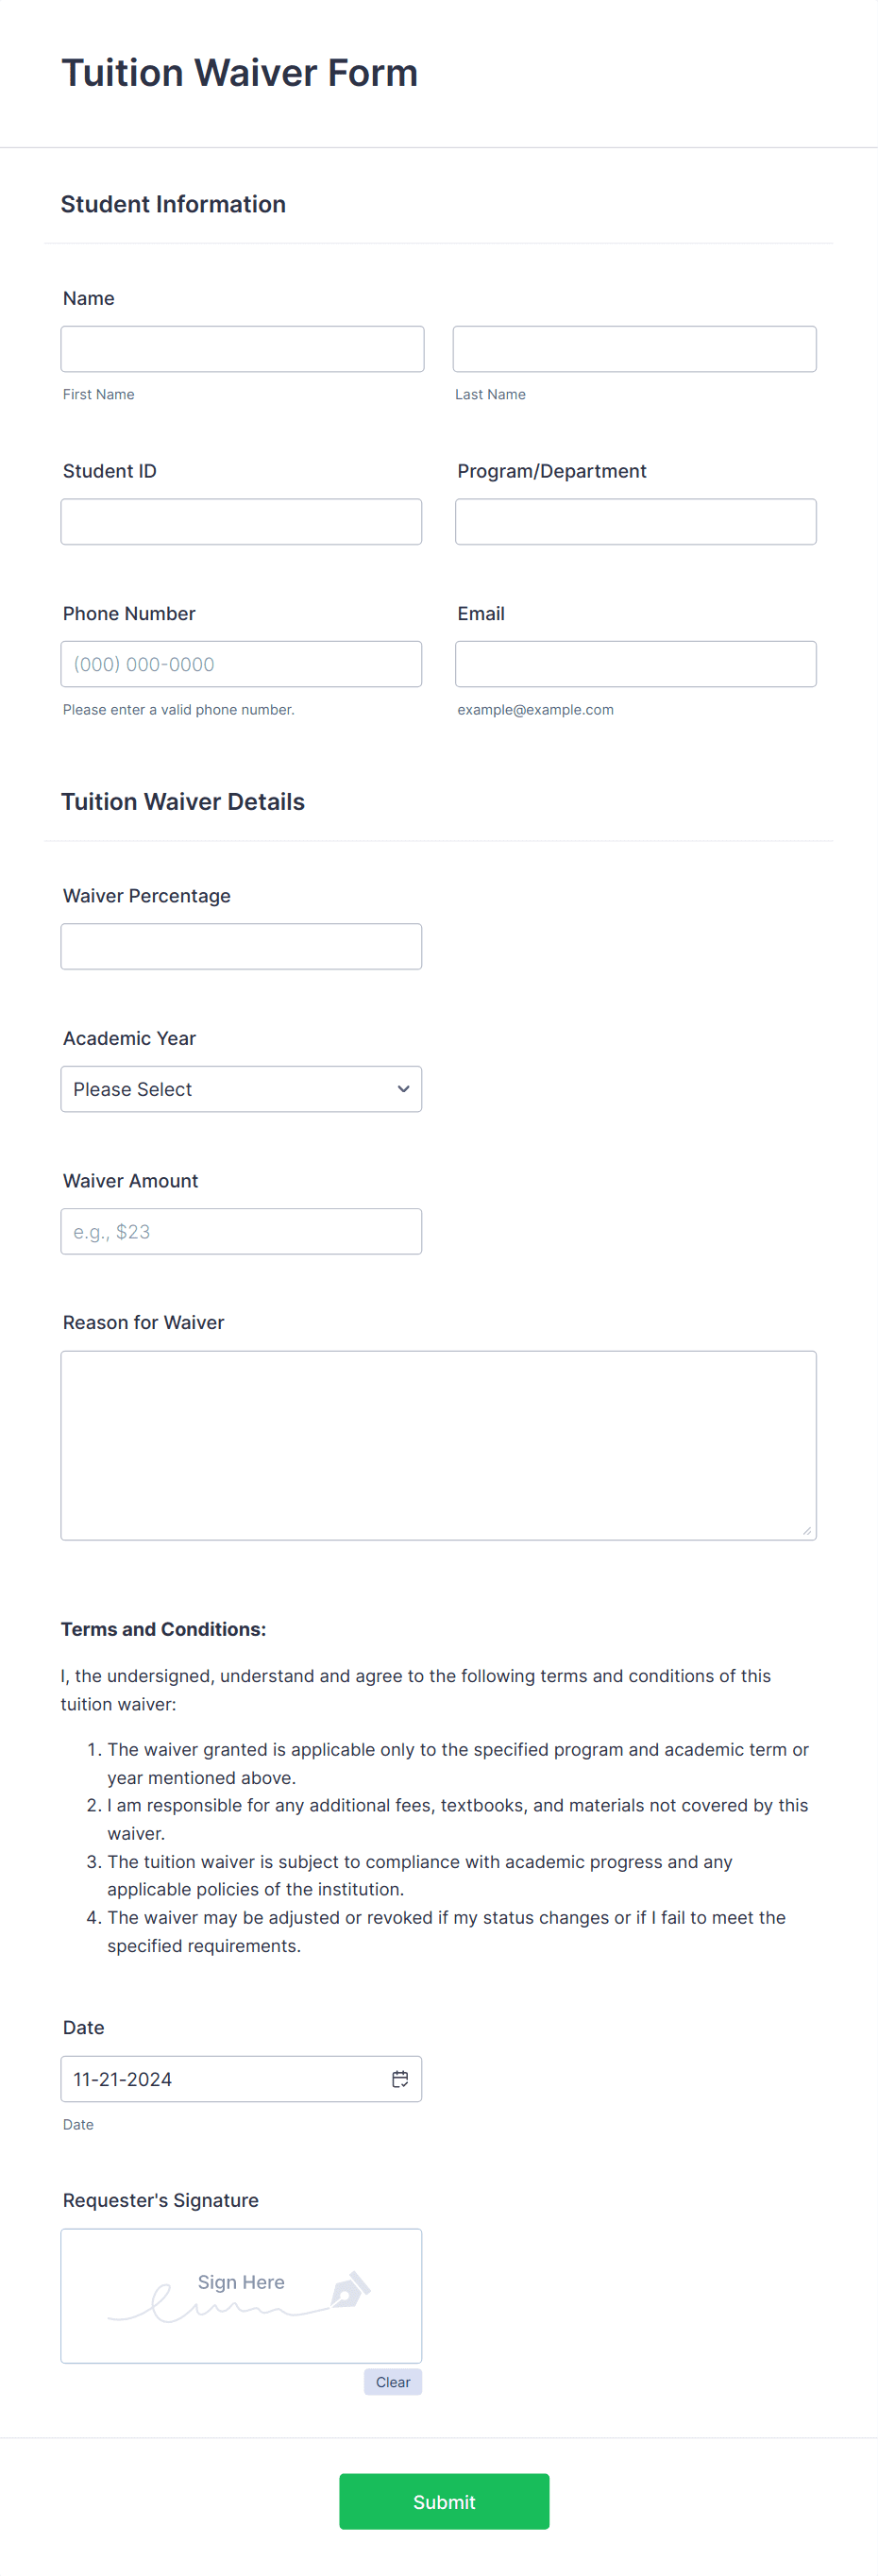Expand the Please Select chevron for Academic Year

[402, 1088]
